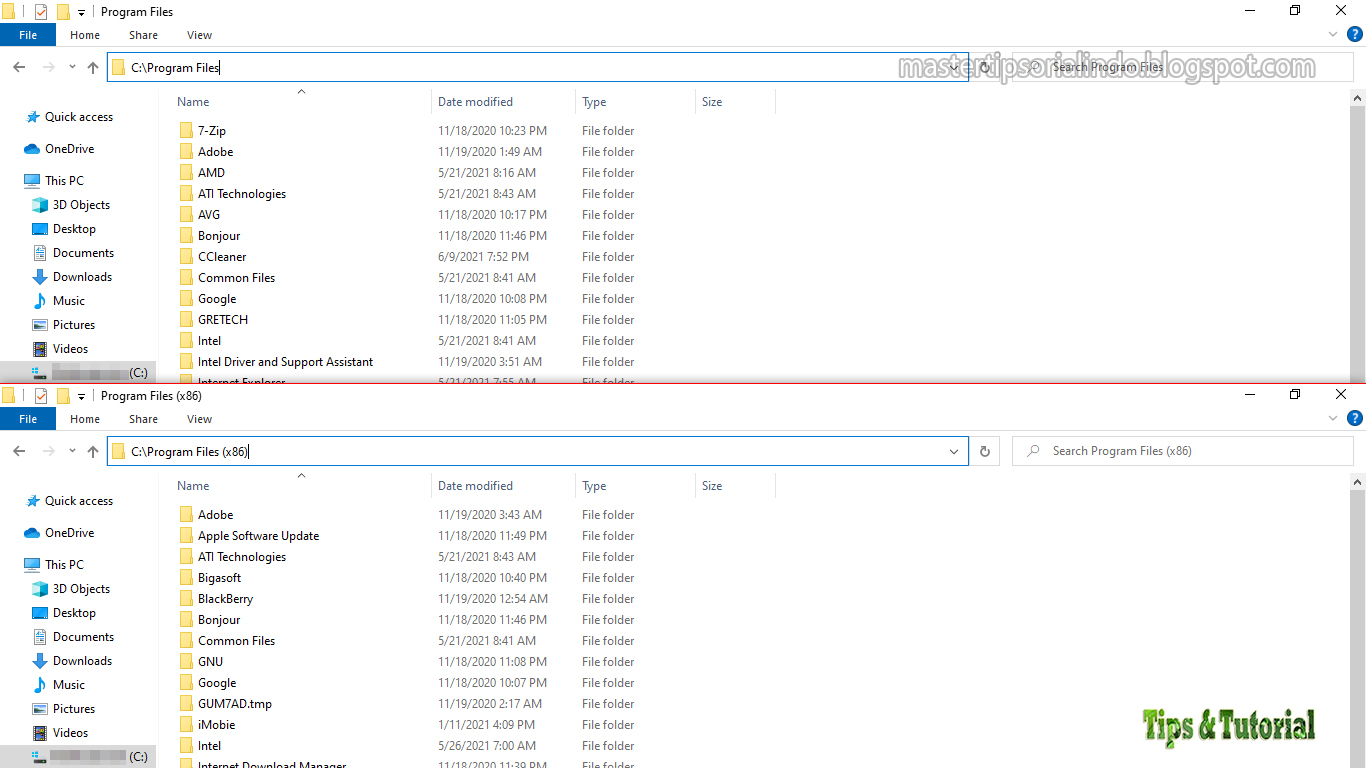Viewport: 1366px width, 768px height.
Task: Open the 7-Zip folder
Action: (211, 130)
